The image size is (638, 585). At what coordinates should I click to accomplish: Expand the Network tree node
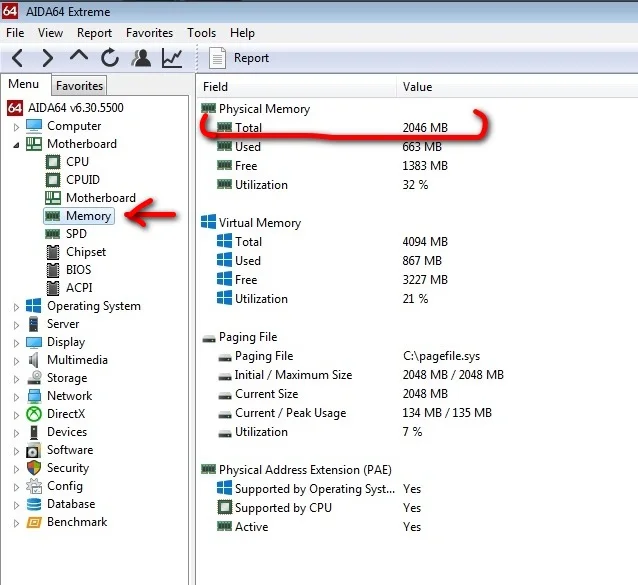click(16, 397)
